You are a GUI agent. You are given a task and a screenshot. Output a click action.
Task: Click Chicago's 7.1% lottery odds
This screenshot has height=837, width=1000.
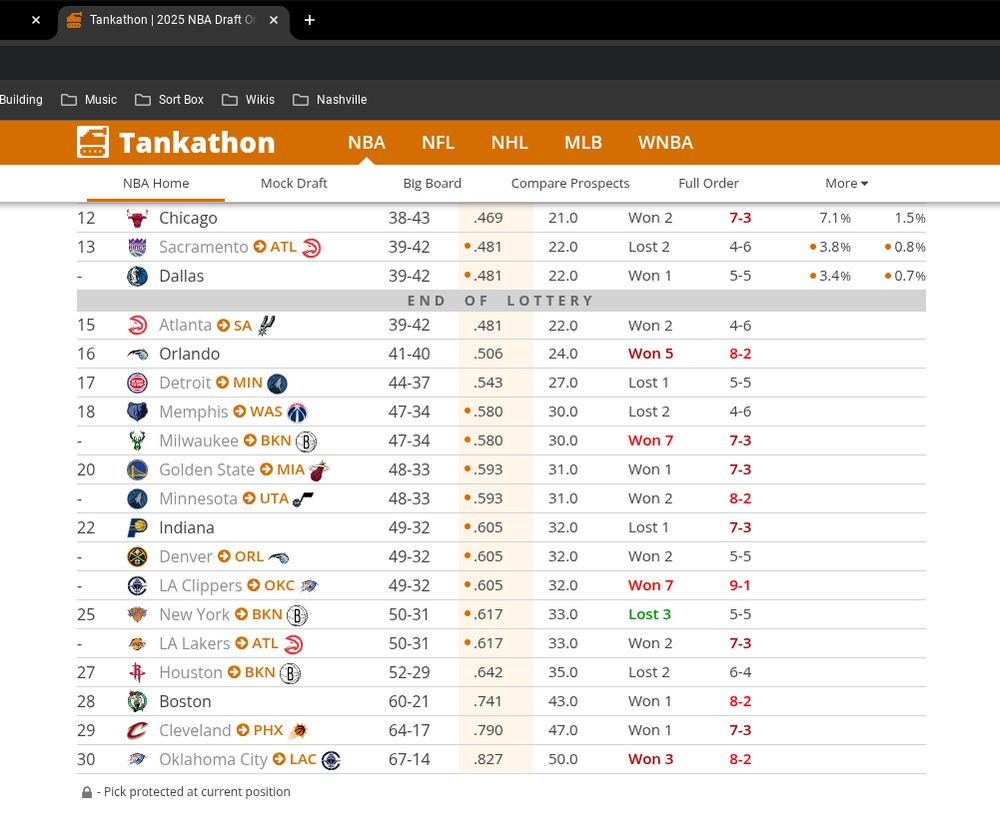pyautogui.click(x=835, y=218)
